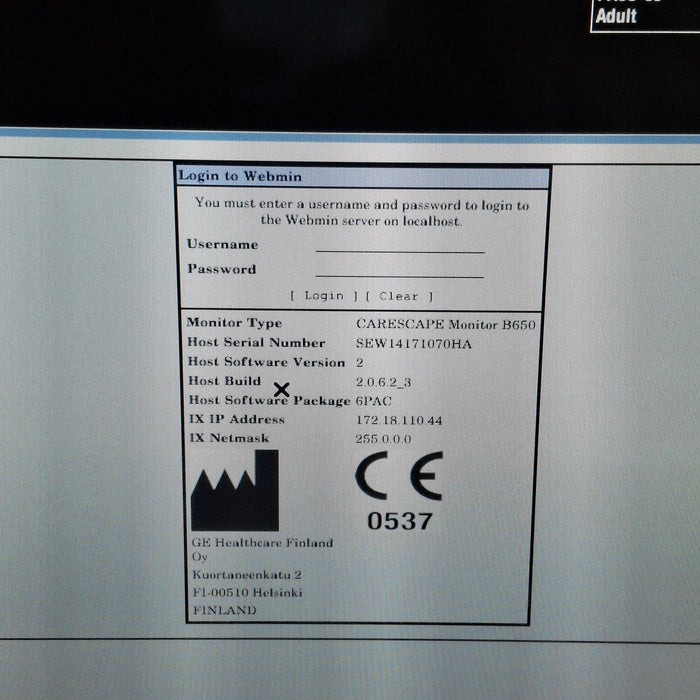Screen dimensions: 700x700
Task: Select the GE Healthcare Finland Oy text
Action: tap(262, 549)
